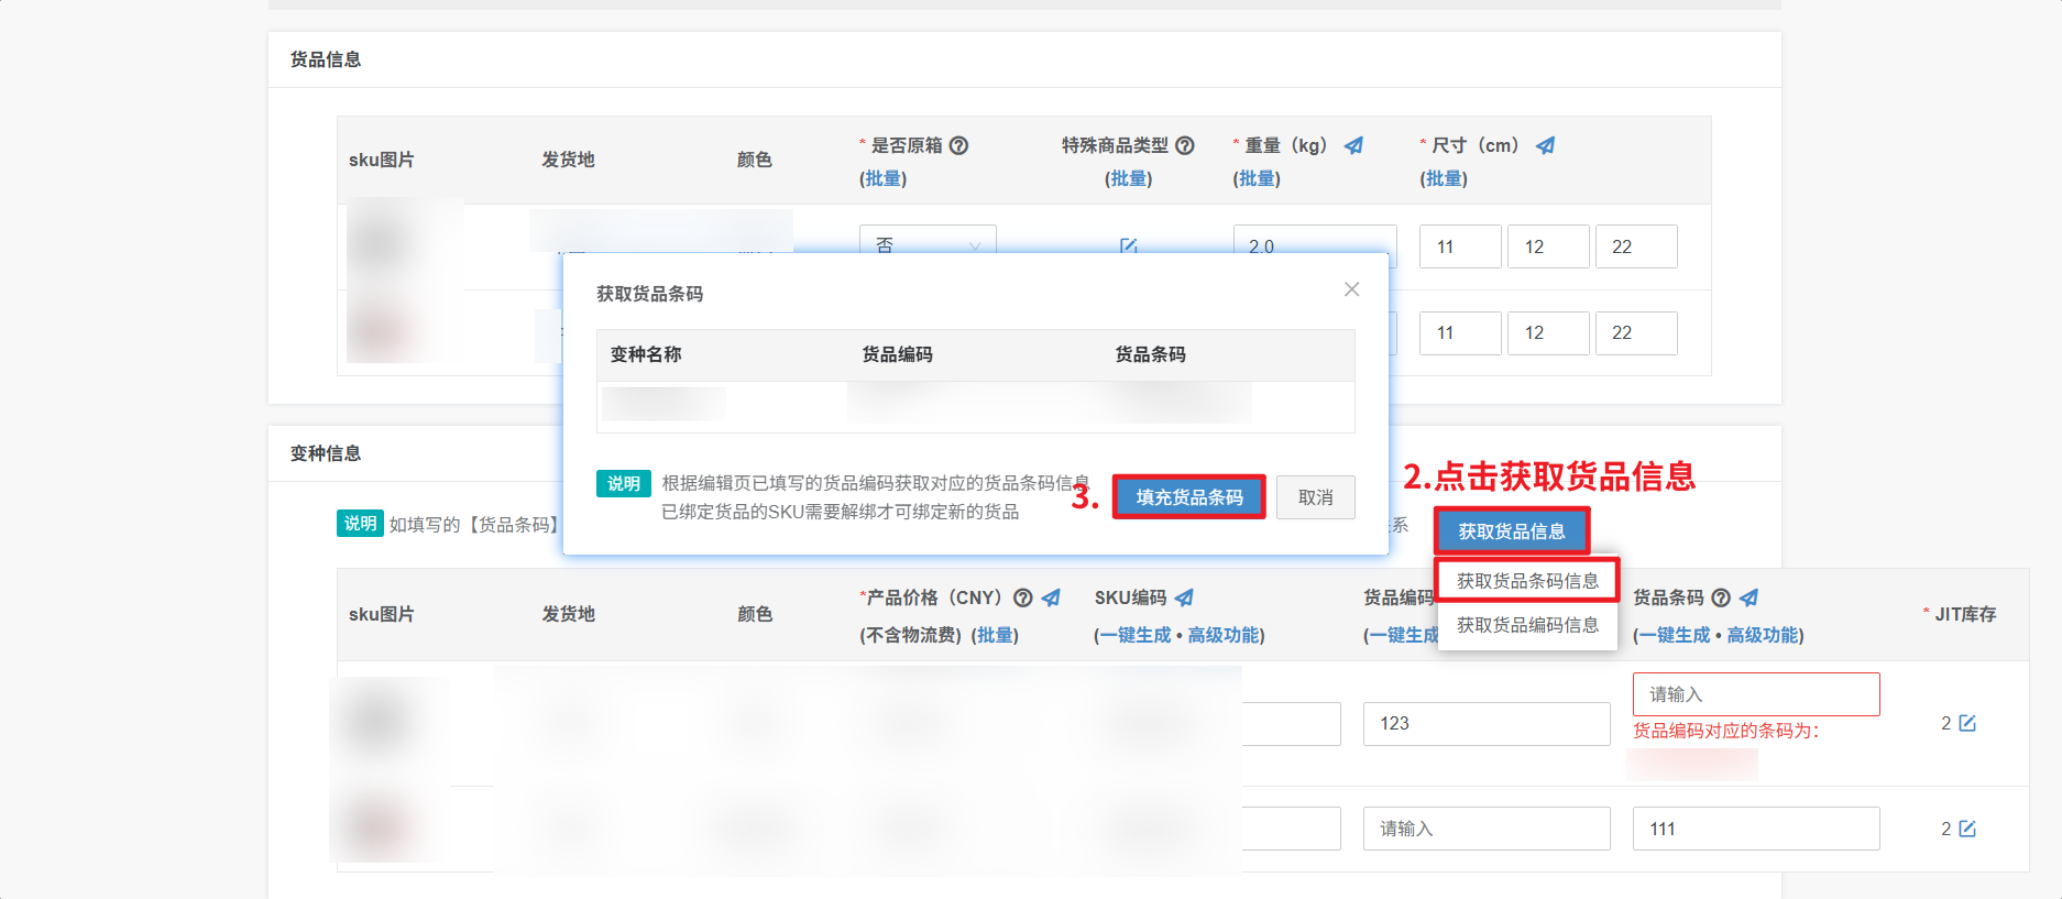2062x899 pixels.
Task: Click the 货品条码 field containing 111
Action: pyautogui.click(x=1755, y=828)
